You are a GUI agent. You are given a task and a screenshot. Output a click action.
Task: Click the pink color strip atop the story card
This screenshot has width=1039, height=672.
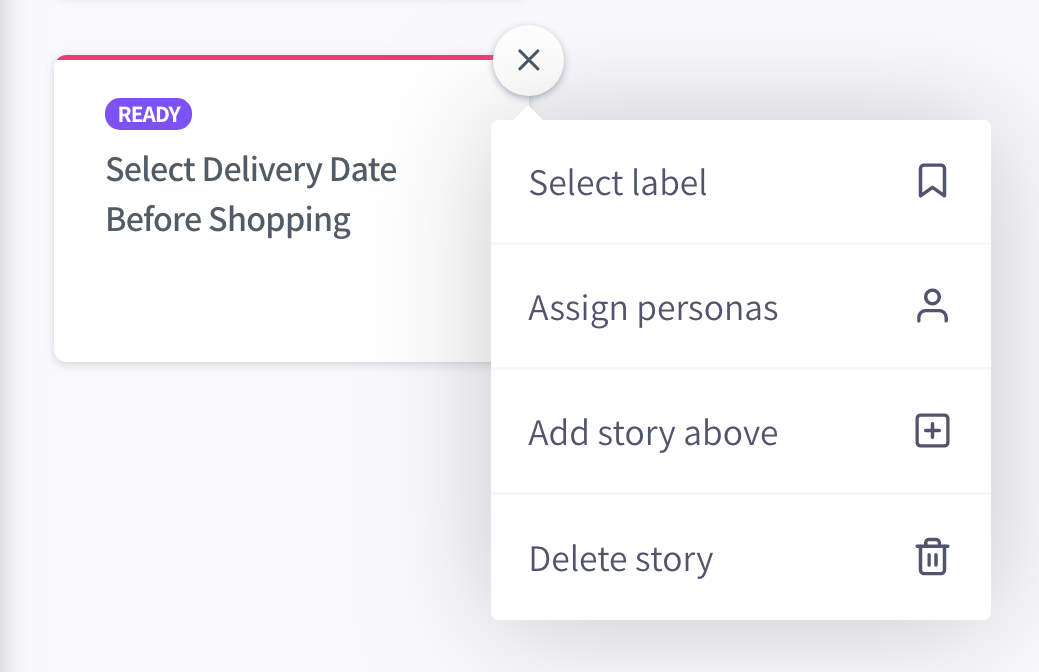(x=274, y=58)
